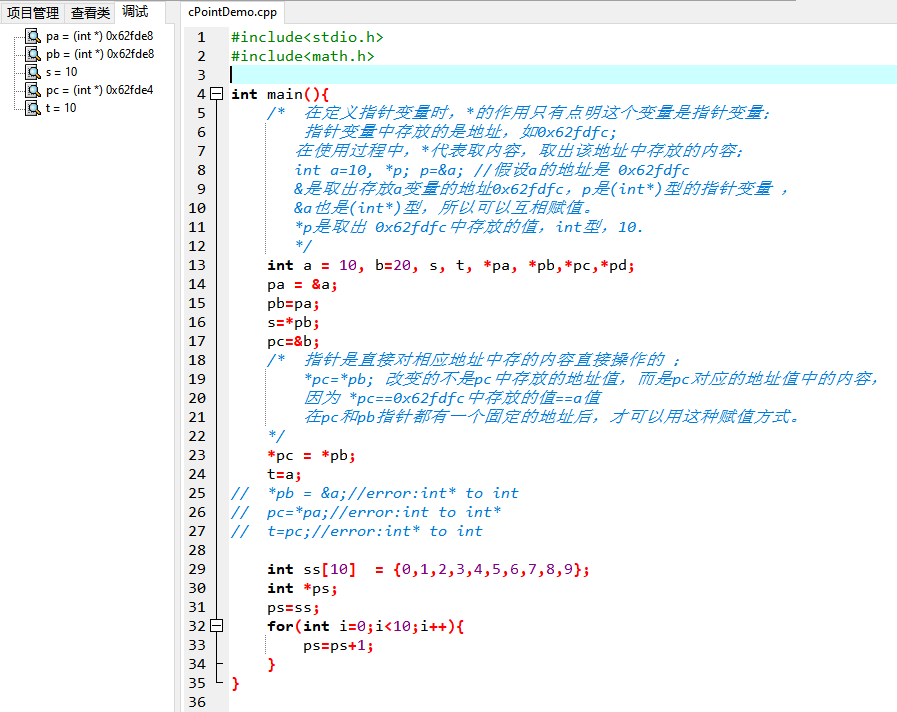Click comment line starting with *pc=*pb; 改变的
The image size is (897, 712).
coord(591,379)
